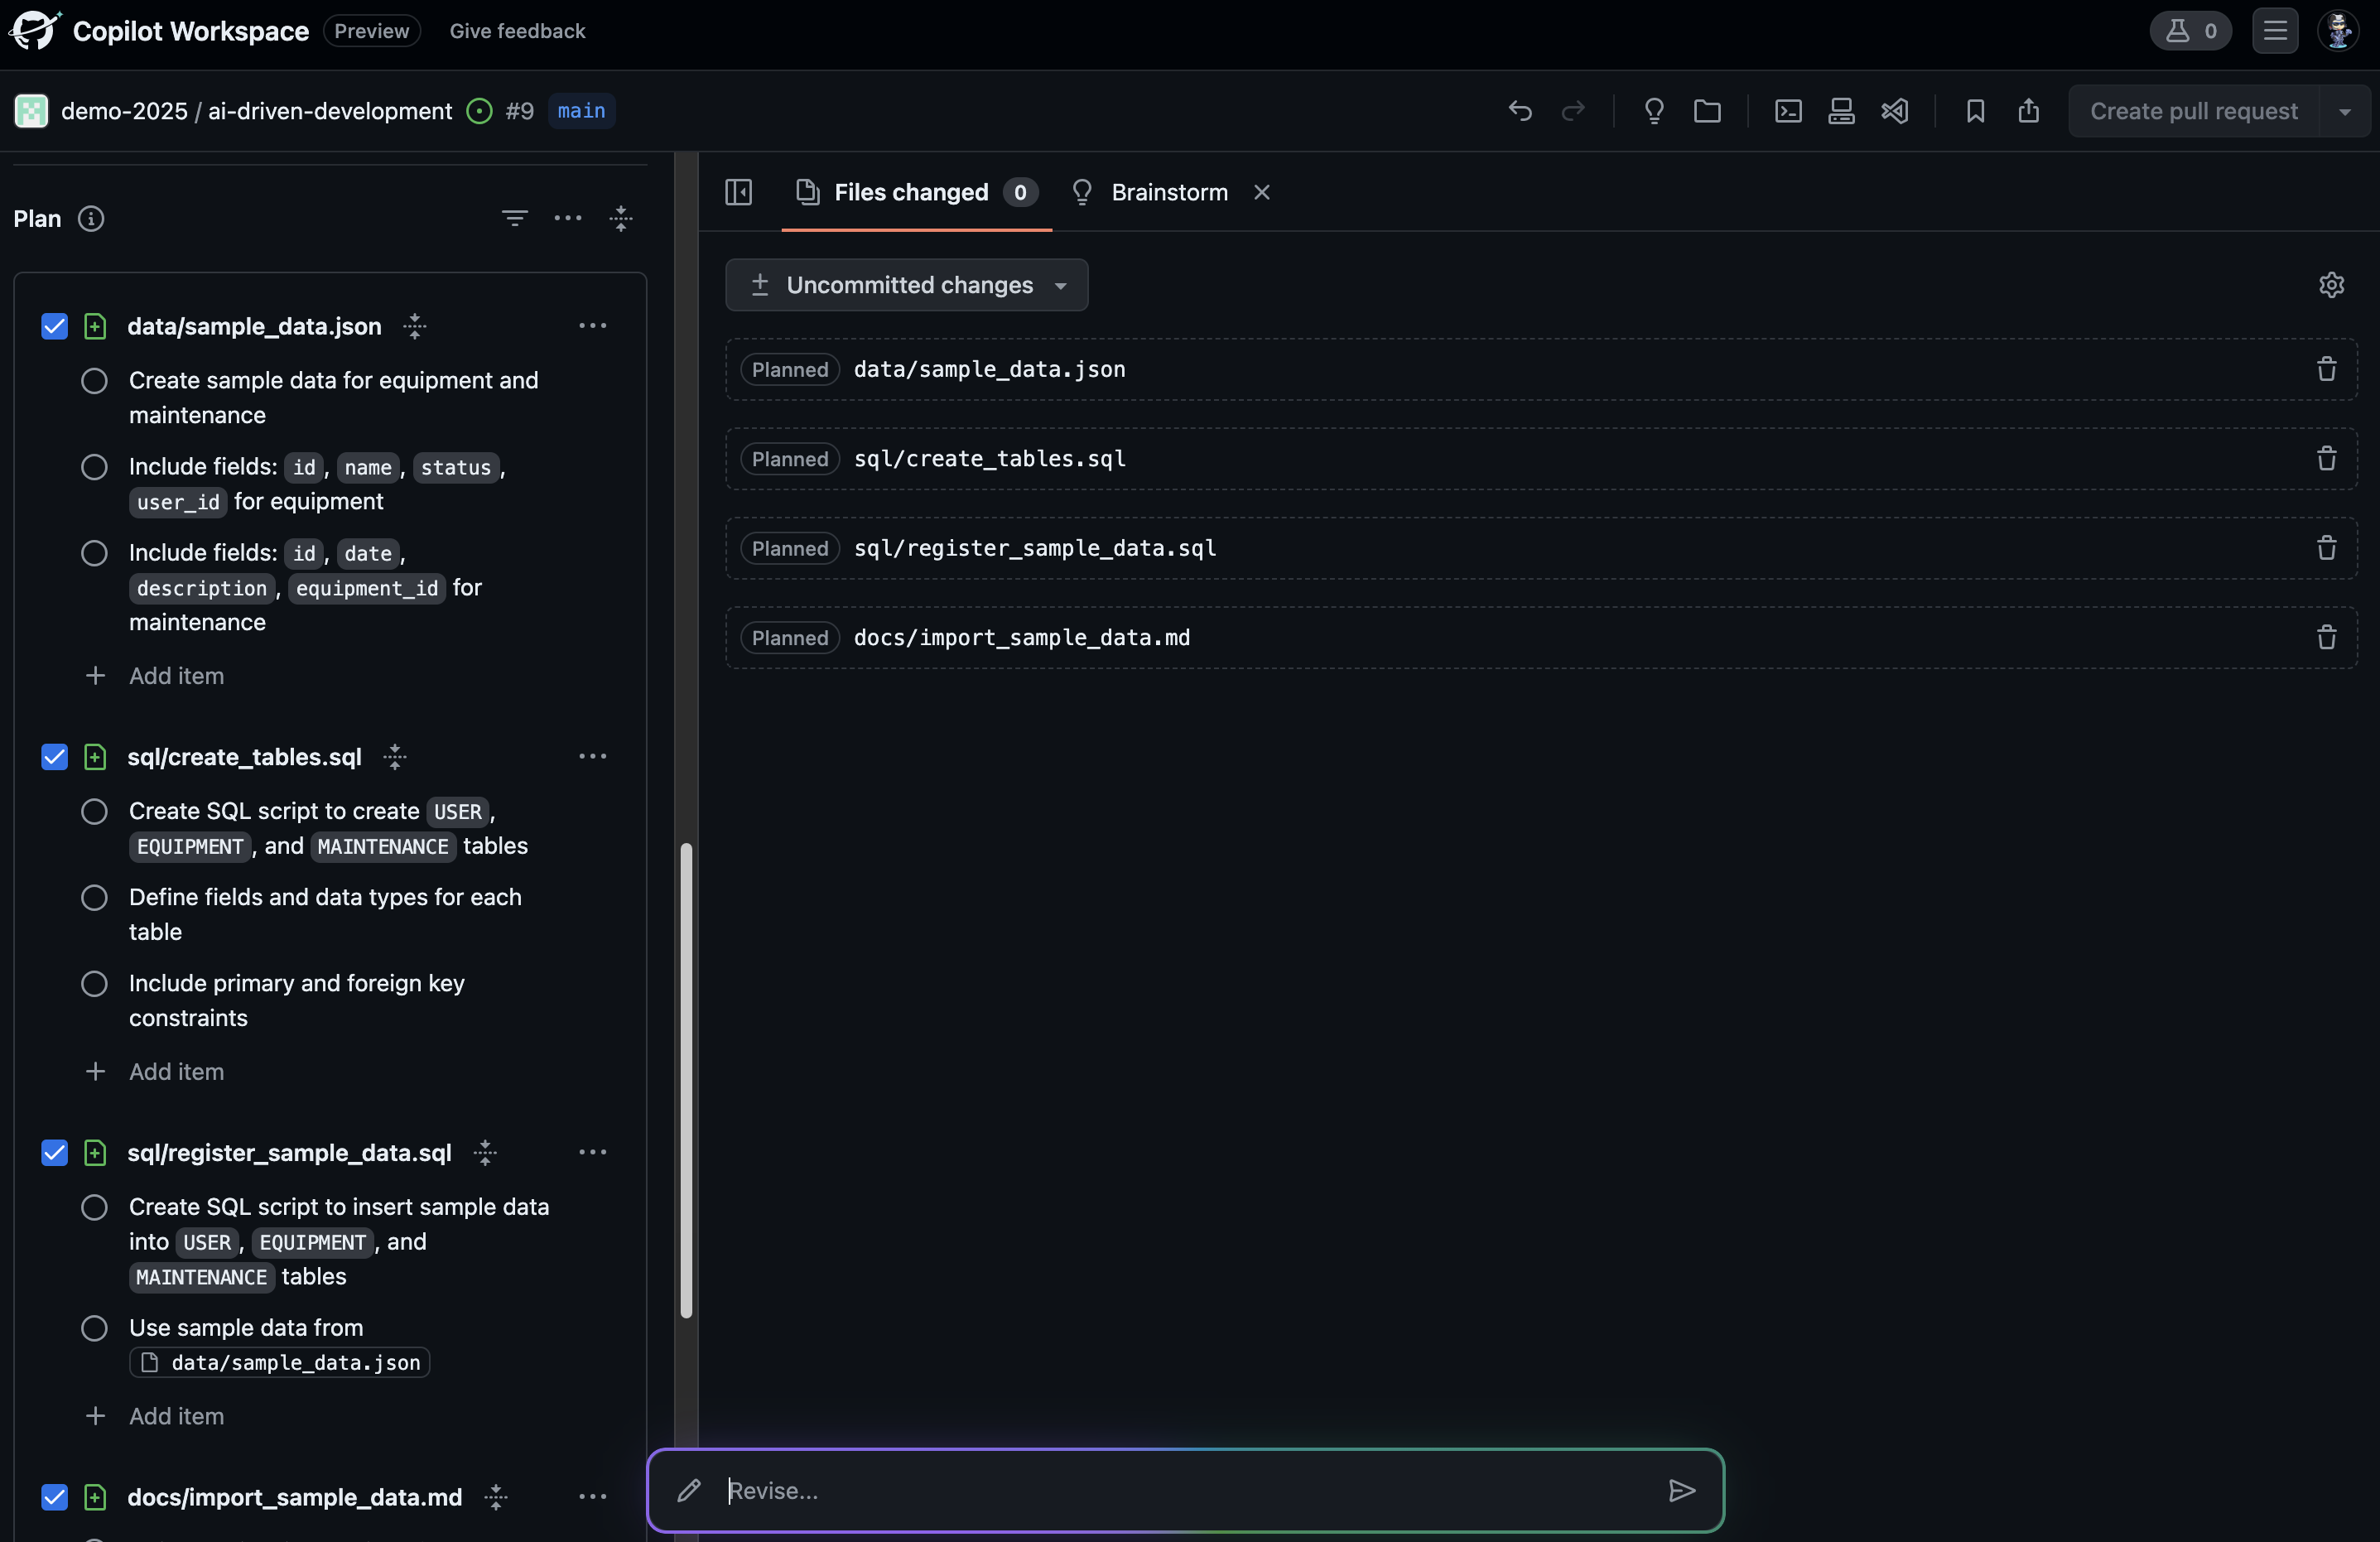Viewport: 2380px width, 1542px height.
Task: Open options menu for data/sample_data.json
Action: [592, 326]
